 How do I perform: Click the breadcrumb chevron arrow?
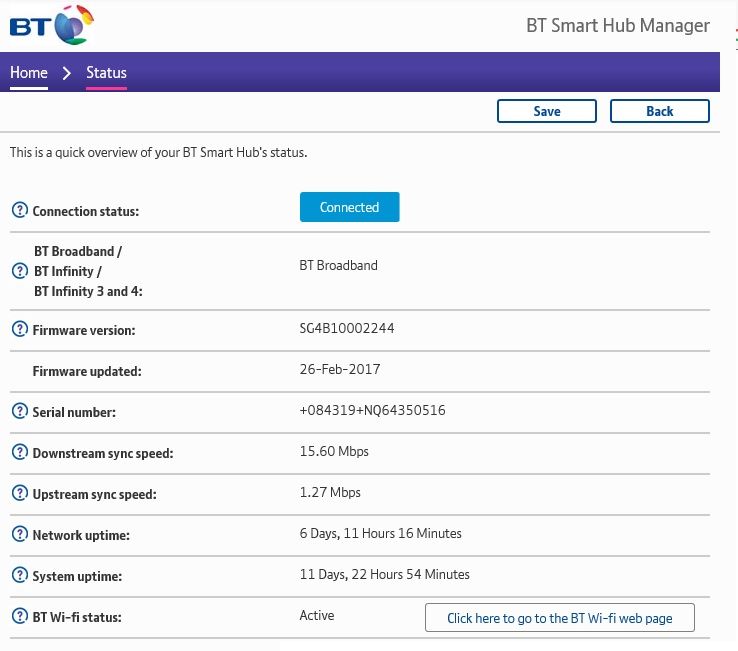point(67,73)
